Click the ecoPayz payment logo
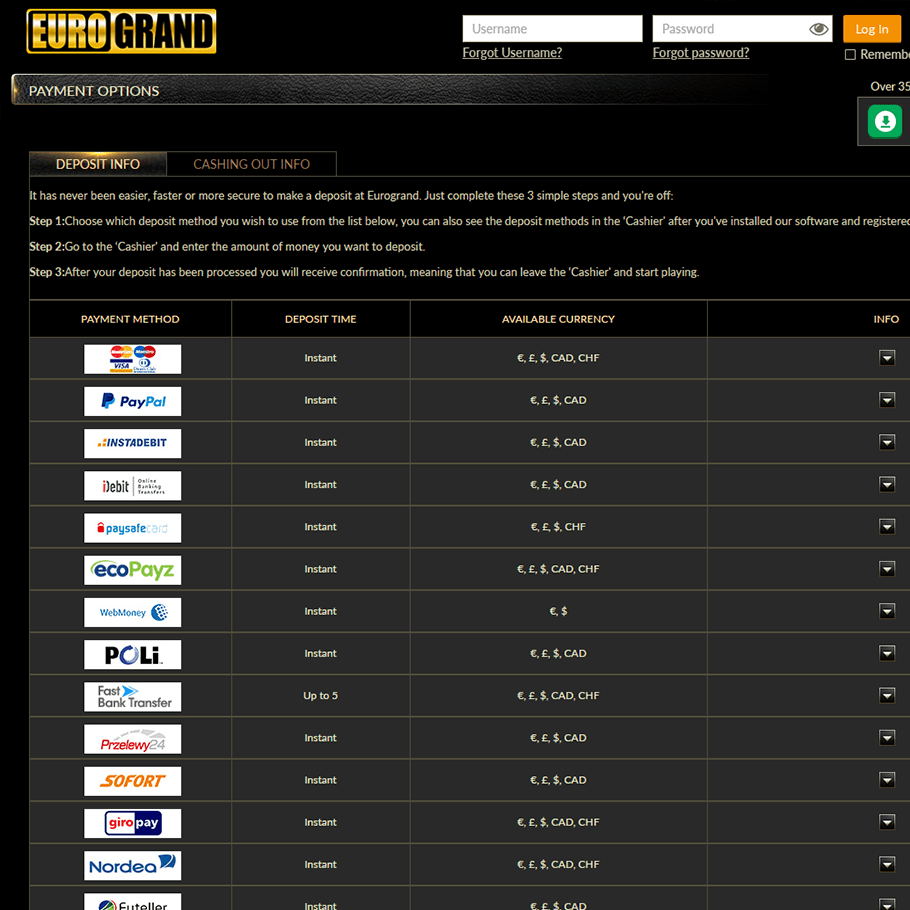 coord(132,570)
